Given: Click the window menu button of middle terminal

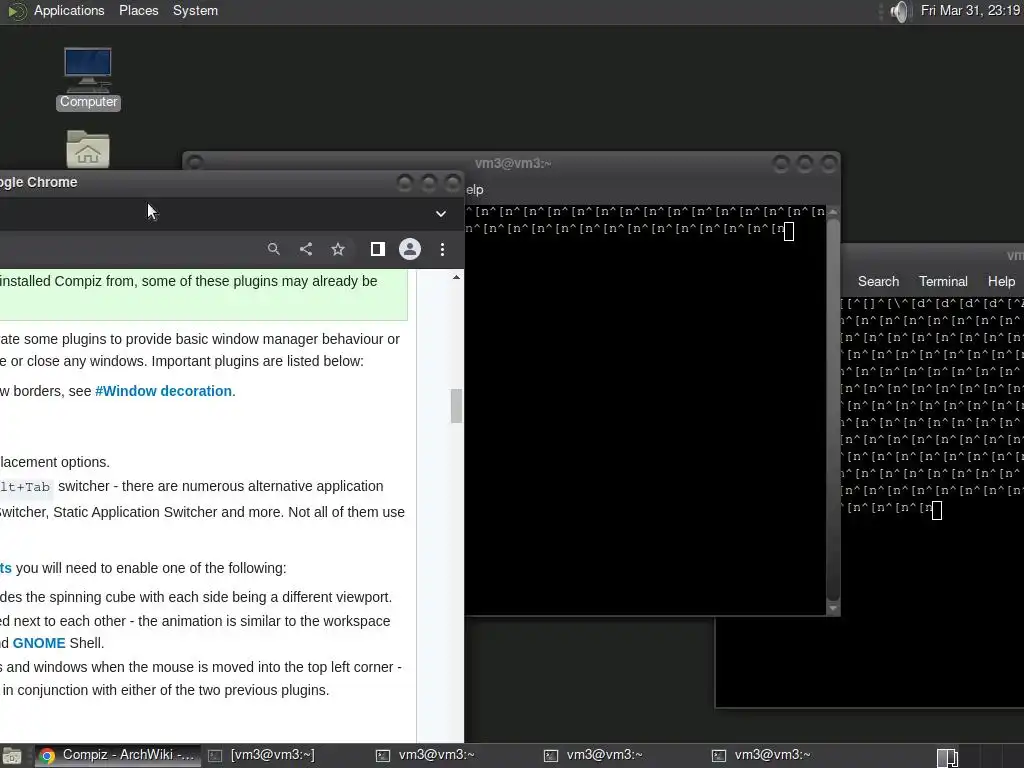Looking at the screenshot, I should [x=195, y=163].
